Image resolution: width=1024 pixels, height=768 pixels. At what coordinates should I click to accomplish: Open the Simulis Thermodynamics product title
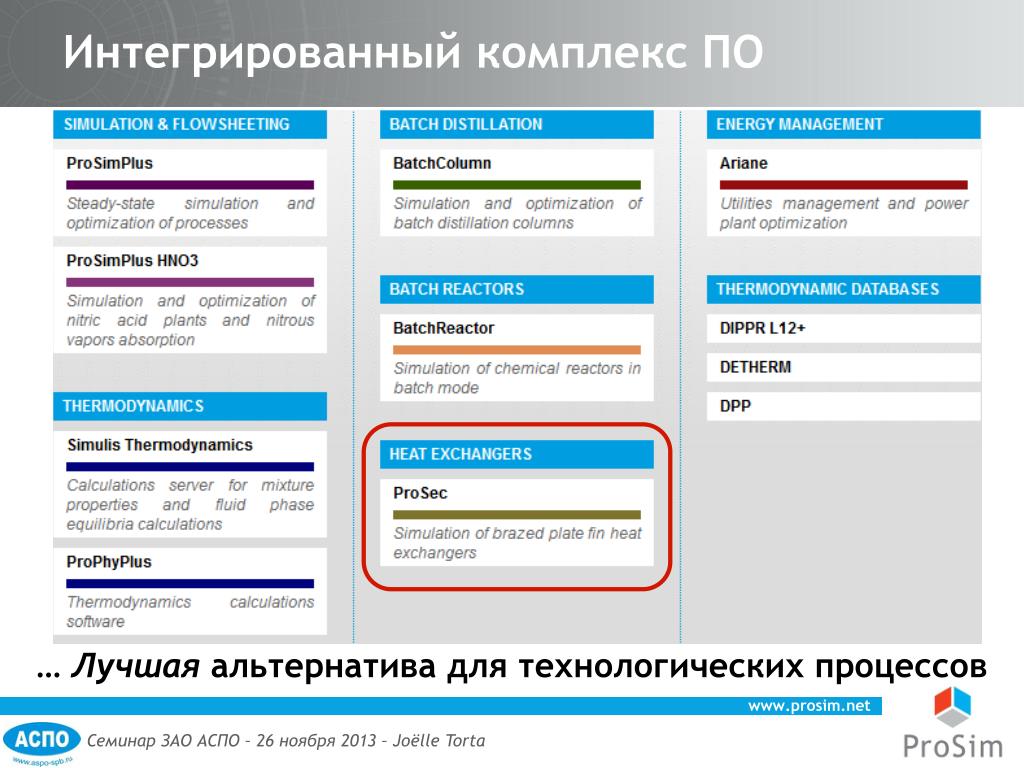(160, 445)
